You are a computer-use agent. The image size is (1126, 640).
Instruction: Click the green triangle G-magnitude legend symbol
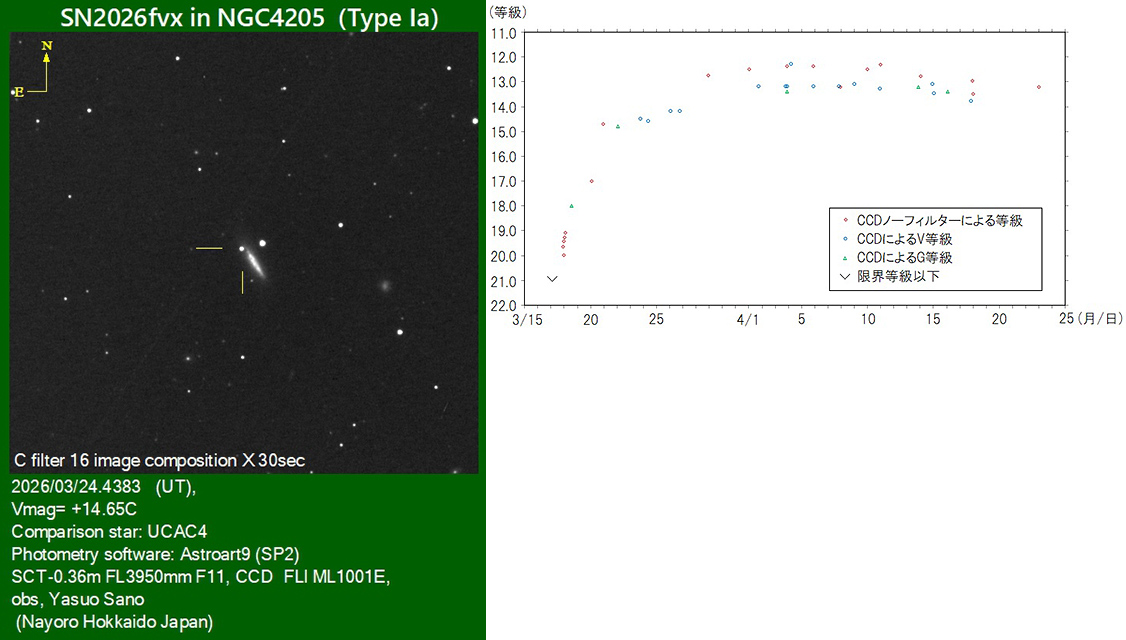(845, 258)
